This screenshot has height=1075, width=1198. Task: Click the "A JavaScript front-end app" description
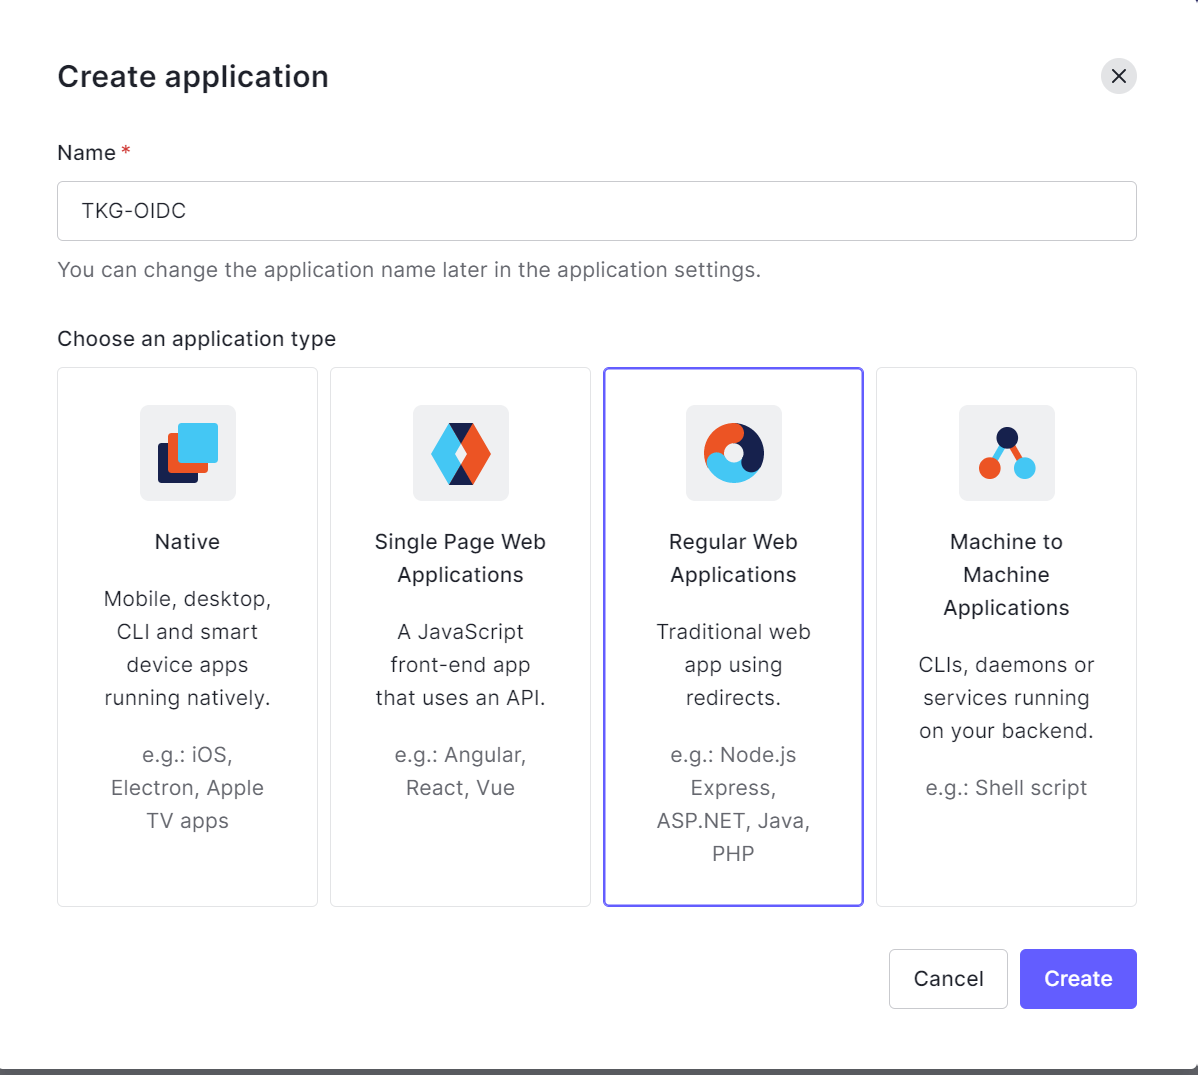tap(461, 665)
